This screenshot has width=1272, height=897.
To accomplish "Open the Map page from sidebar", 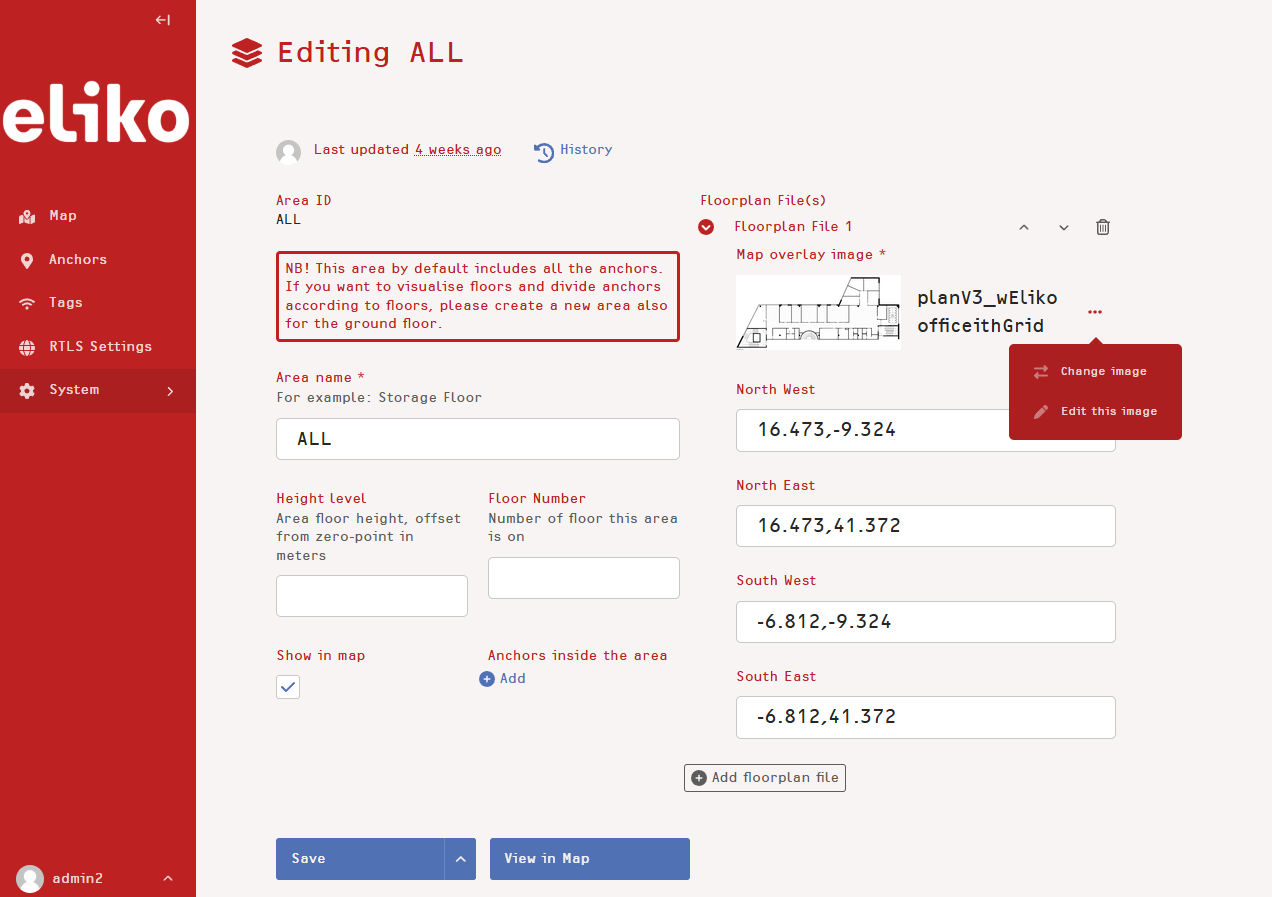I will coord(62,216).
